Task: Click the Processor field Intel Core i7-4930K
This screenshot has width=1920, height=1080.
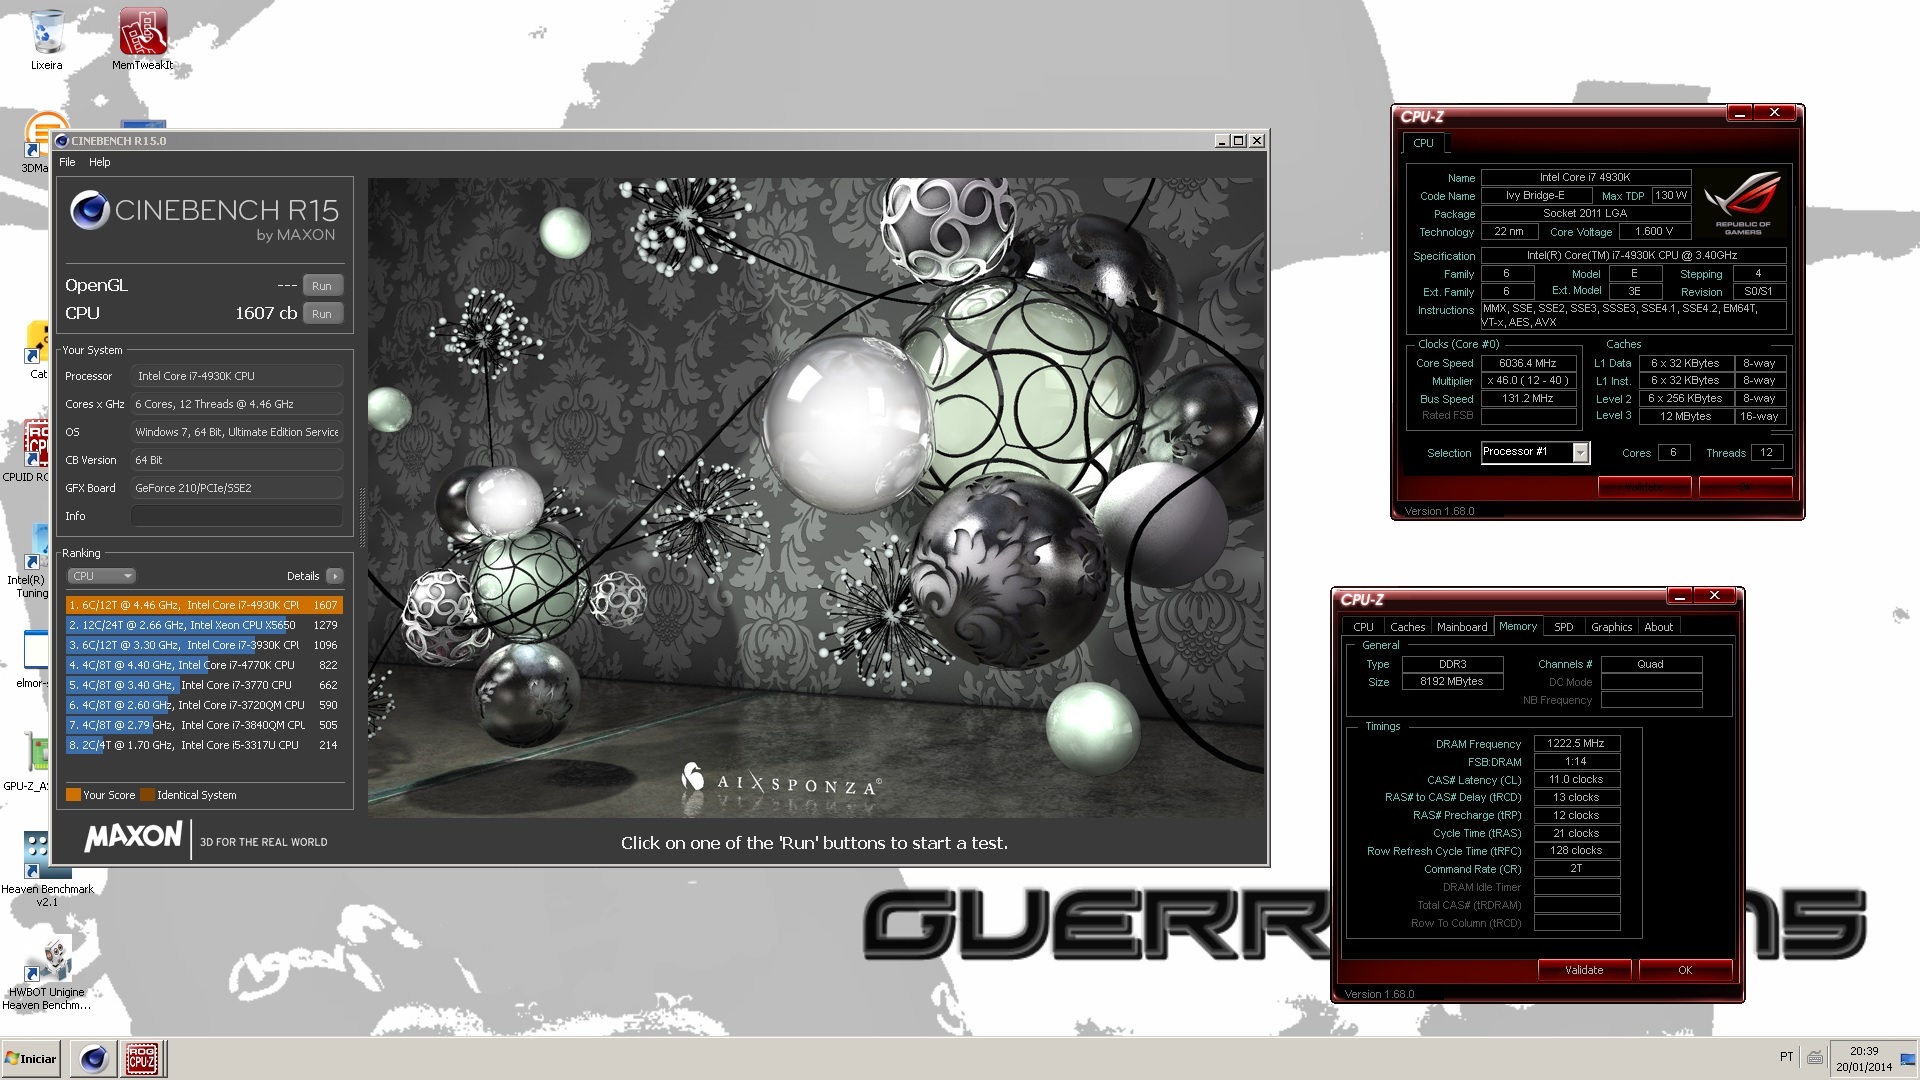Action: tap(237, 376)
